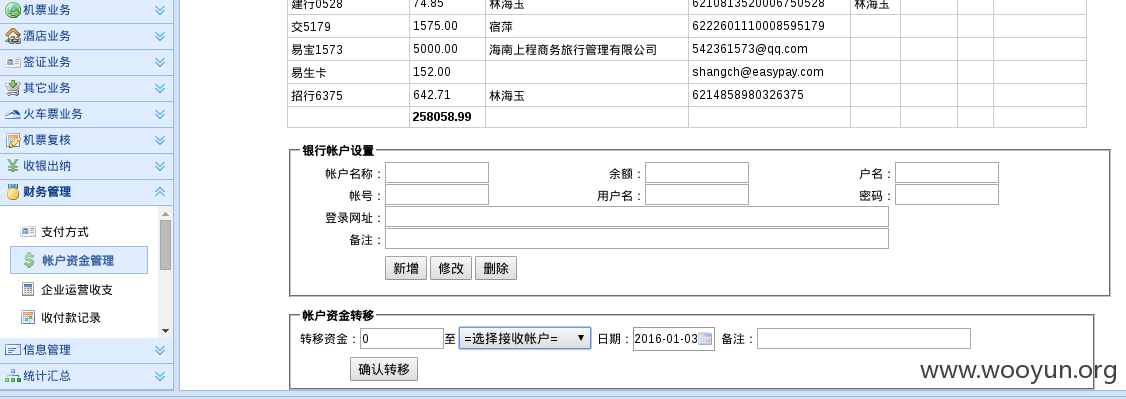Click the 机票业务 globe icon
Screen dimensions: 1126x399
(13, 10)
